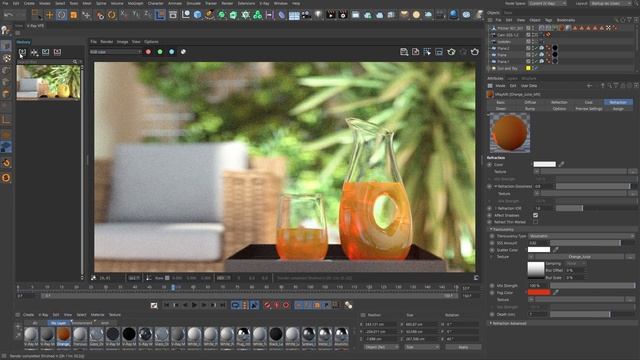
Task: Click the blue sphere toolbar icon
Action: [x=453, y=15]
